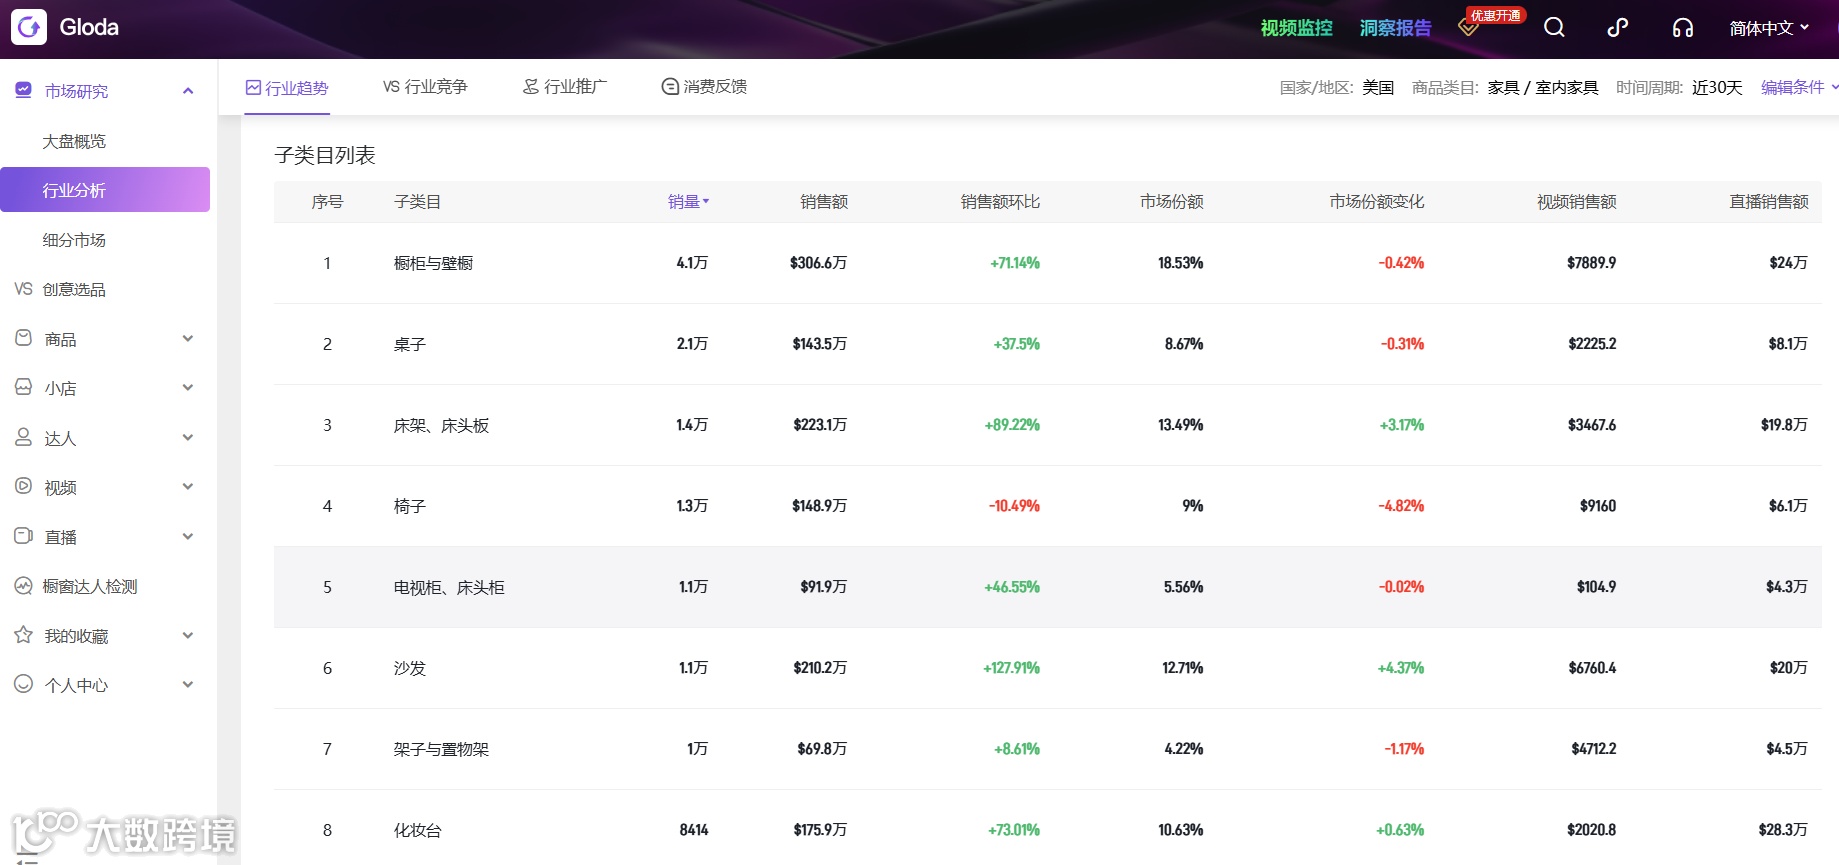Click the 行业趋势 chart icon
1839x865 pixels.
pos(253,88)
